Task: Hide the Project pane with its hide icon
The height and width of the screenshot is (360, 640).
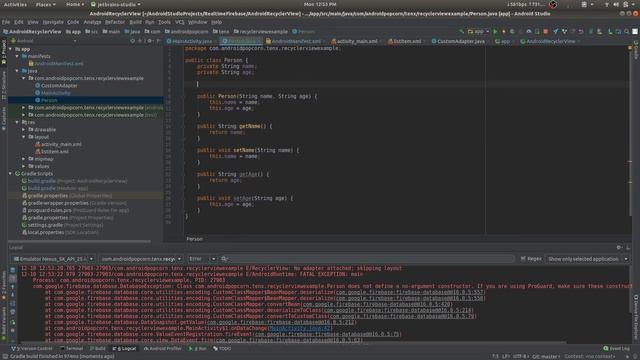Action: pos(158,41)
